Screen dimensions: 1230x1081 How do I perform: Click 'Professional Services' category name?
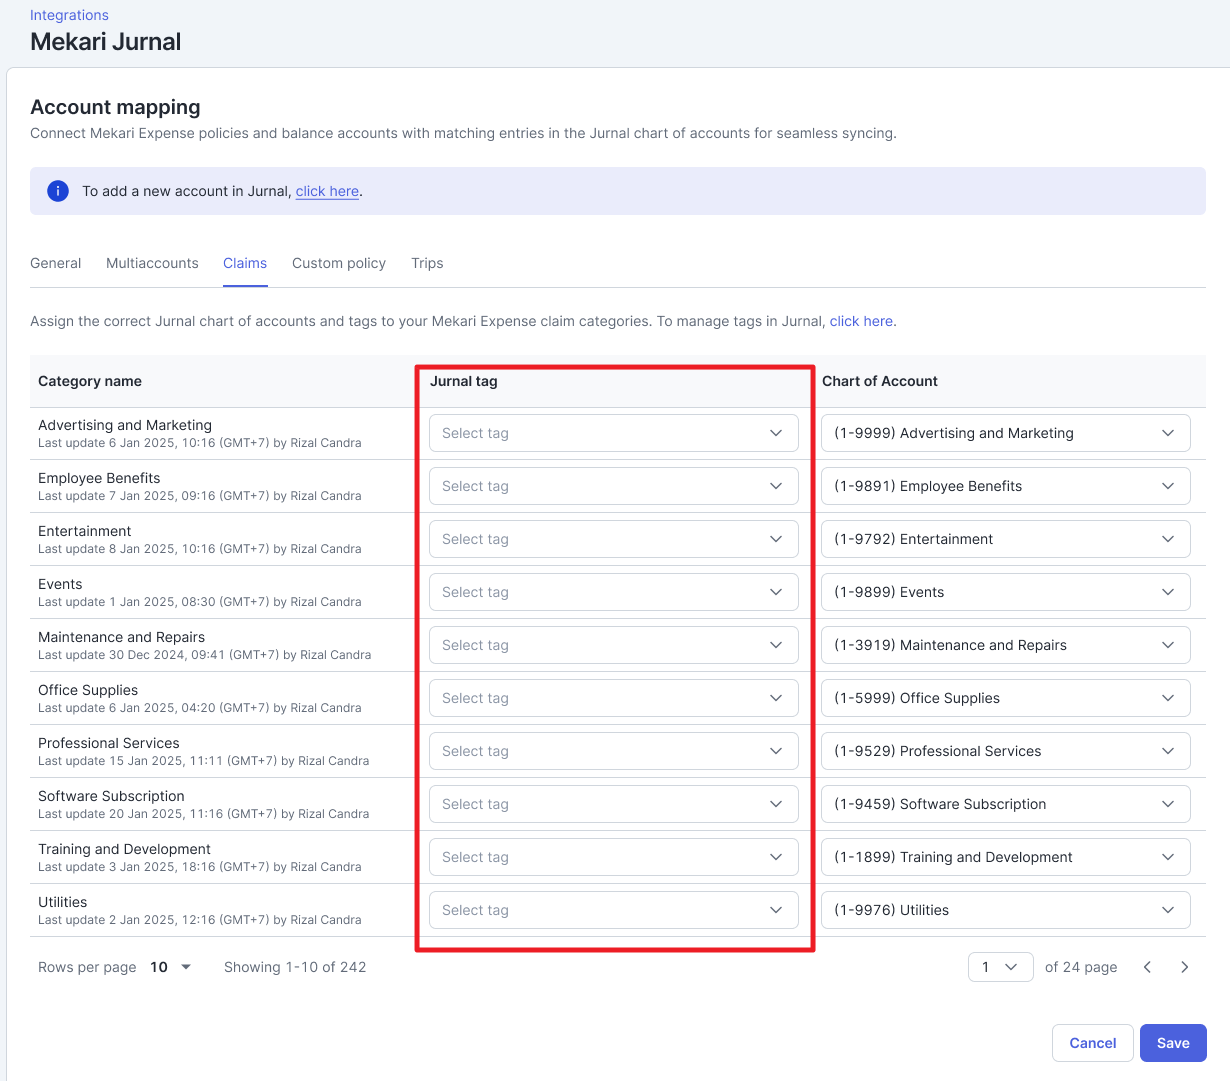point(109,743)
